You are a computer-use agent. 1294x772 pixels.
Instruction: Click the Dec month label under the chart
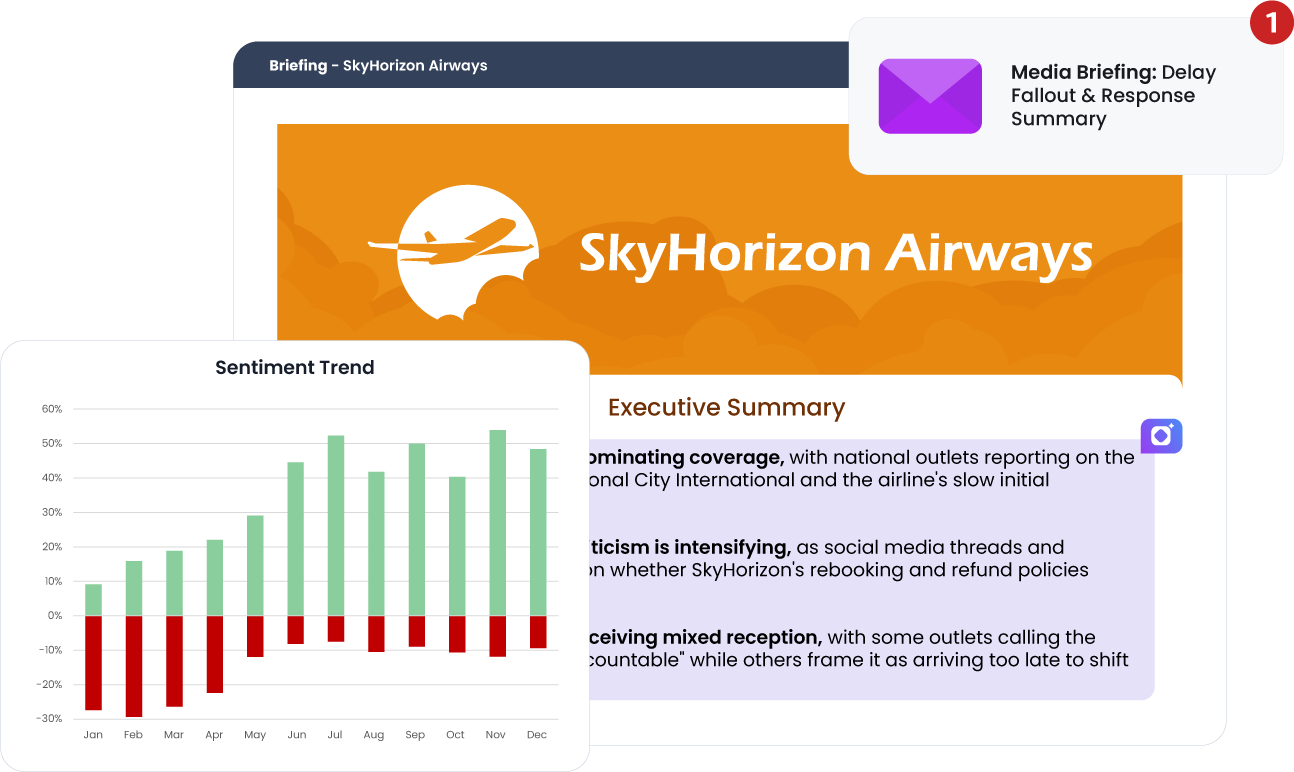point(537,735)
